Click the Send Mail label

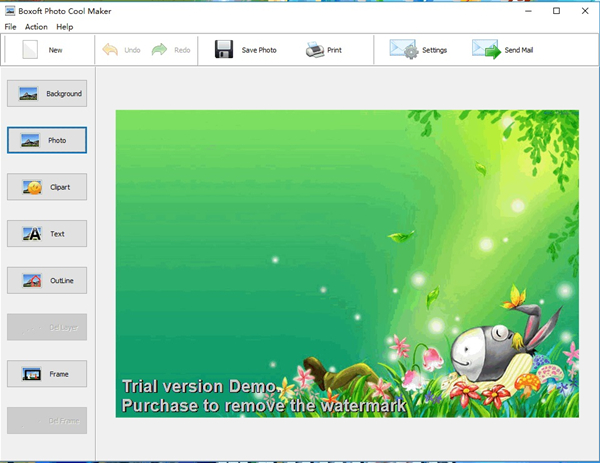519,50
